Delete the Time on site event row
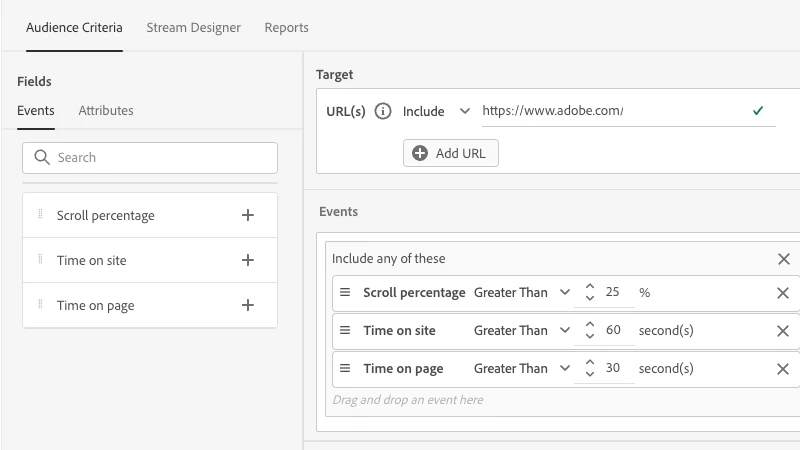Image resolution: width=800 pixels, height=450 pixels. (783, 331)
